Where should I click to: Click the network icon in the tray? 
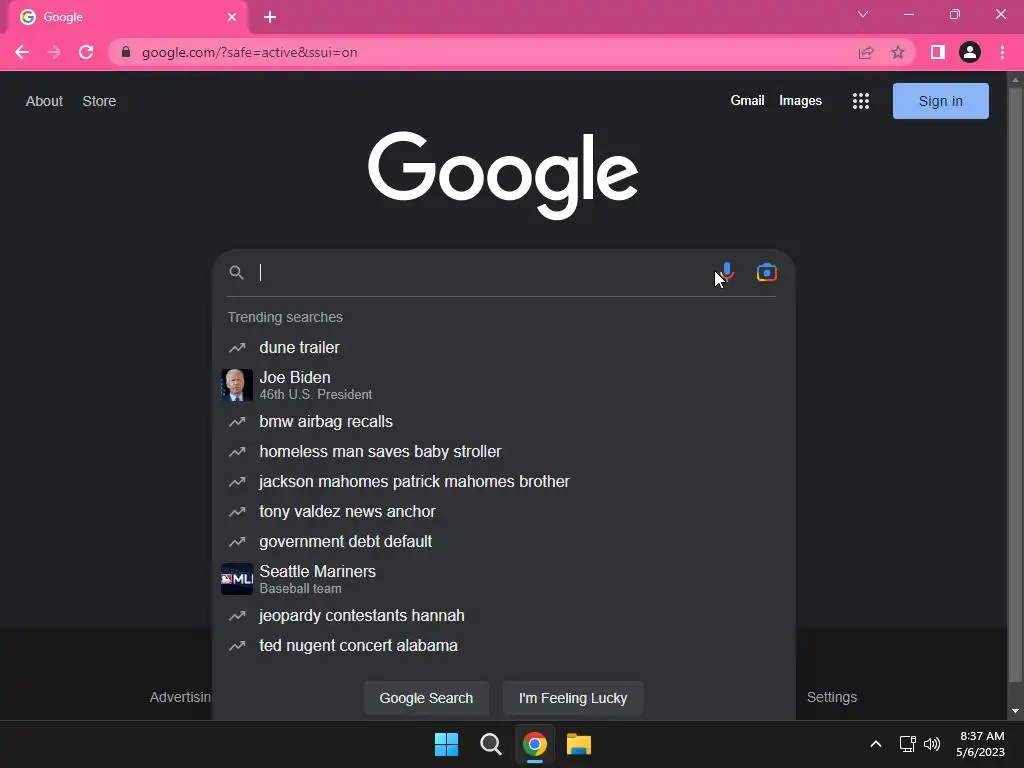point(907,744)
